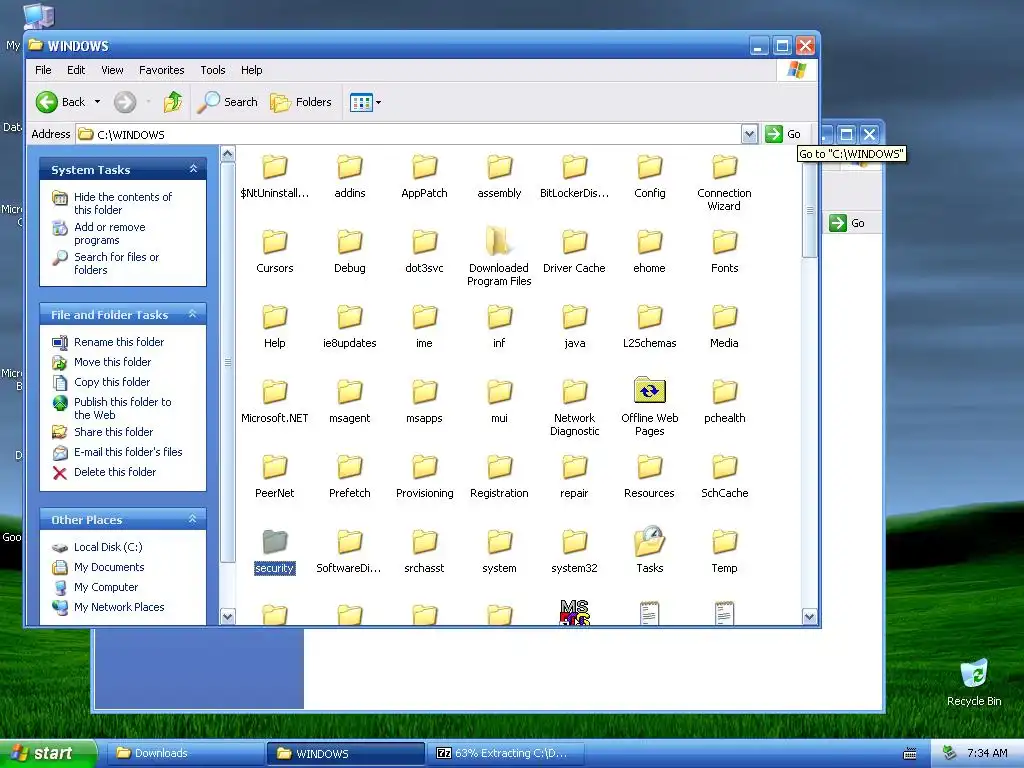Switch to 7-Zip 63% Extracting taskbar button
Screen dimensions: 1024x768
[505, 753]
